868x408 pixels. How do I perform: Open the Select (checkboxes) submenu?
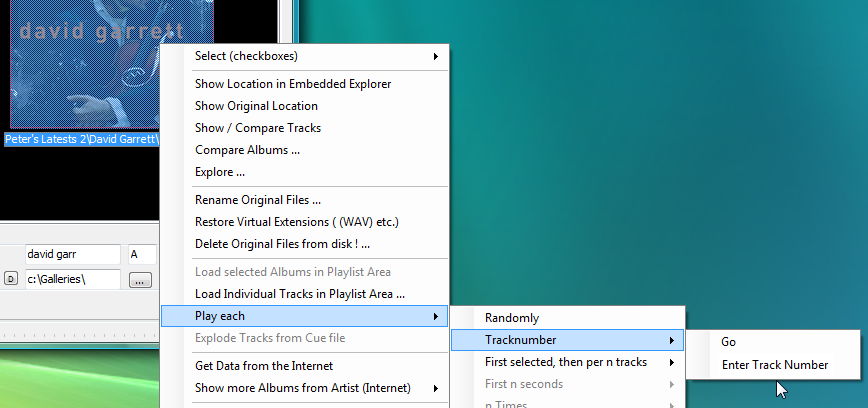coord(304,56)
